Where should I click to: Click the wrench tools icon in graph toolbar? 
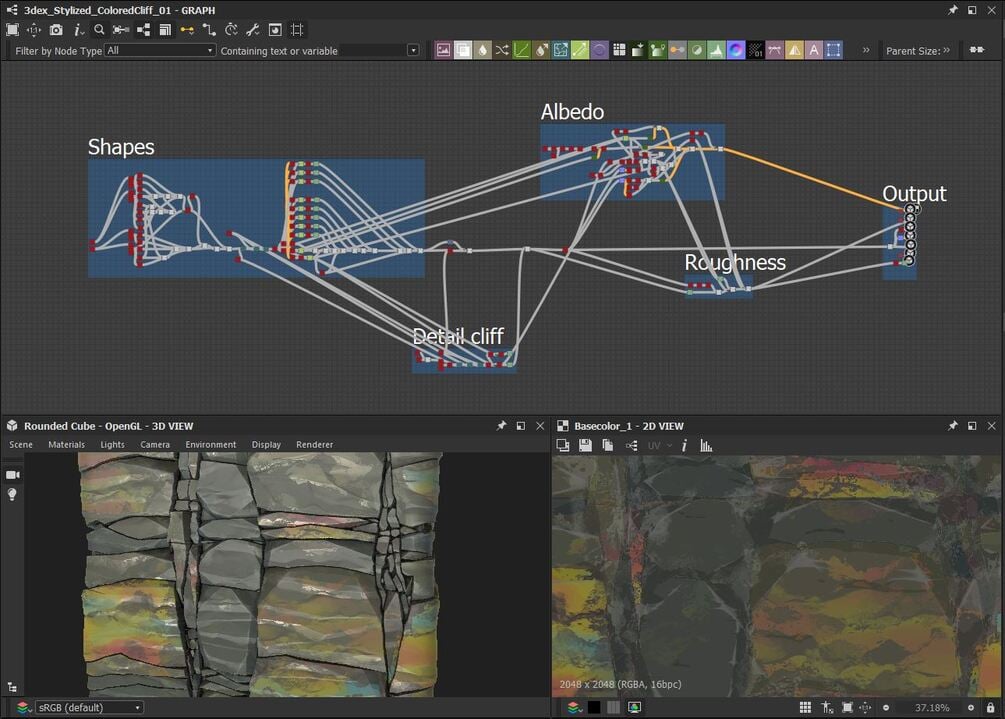click(x=253, y=29)
